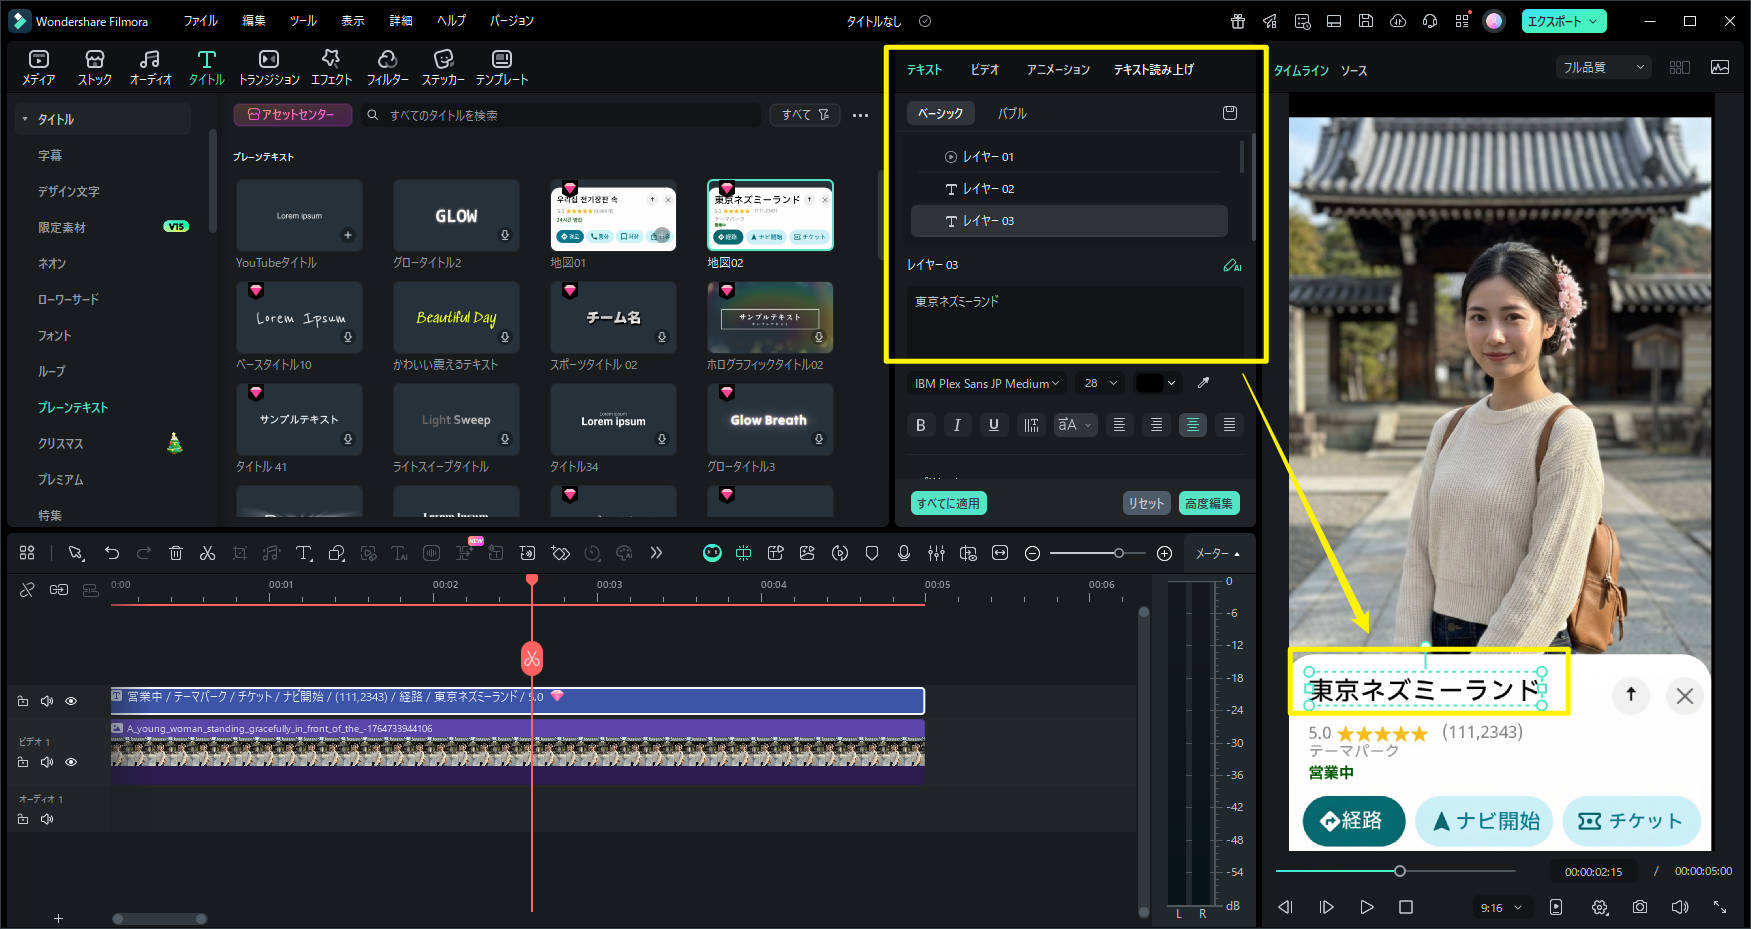Click the Apply to All button
This screenshot has height=929, width=1751.
(x=949, y=503)
